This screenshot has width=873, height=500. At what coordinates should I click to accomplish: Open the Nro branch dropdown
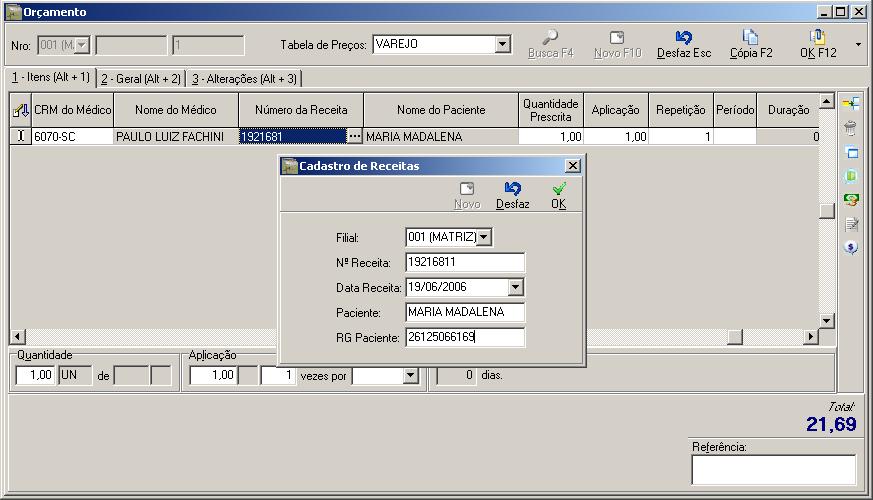coord(82,45)
